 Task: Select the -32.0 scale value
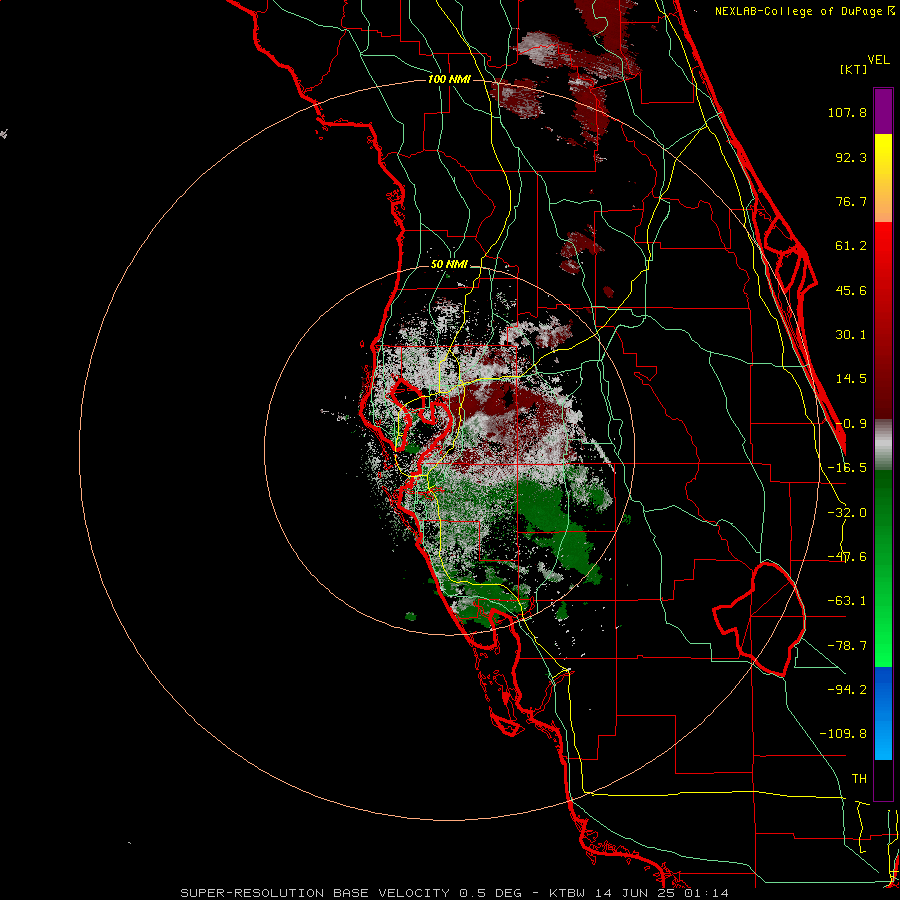[847, 513]
